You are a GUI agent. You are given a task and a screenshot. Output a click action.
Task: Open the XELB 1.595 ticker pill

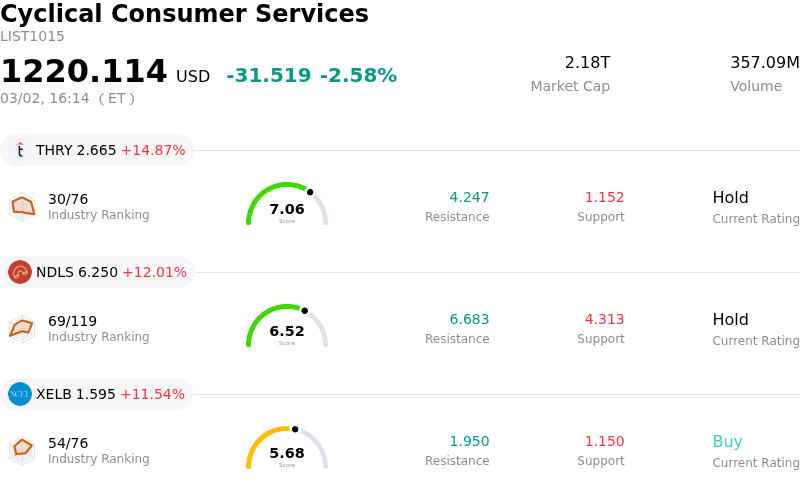coord(97,394)
